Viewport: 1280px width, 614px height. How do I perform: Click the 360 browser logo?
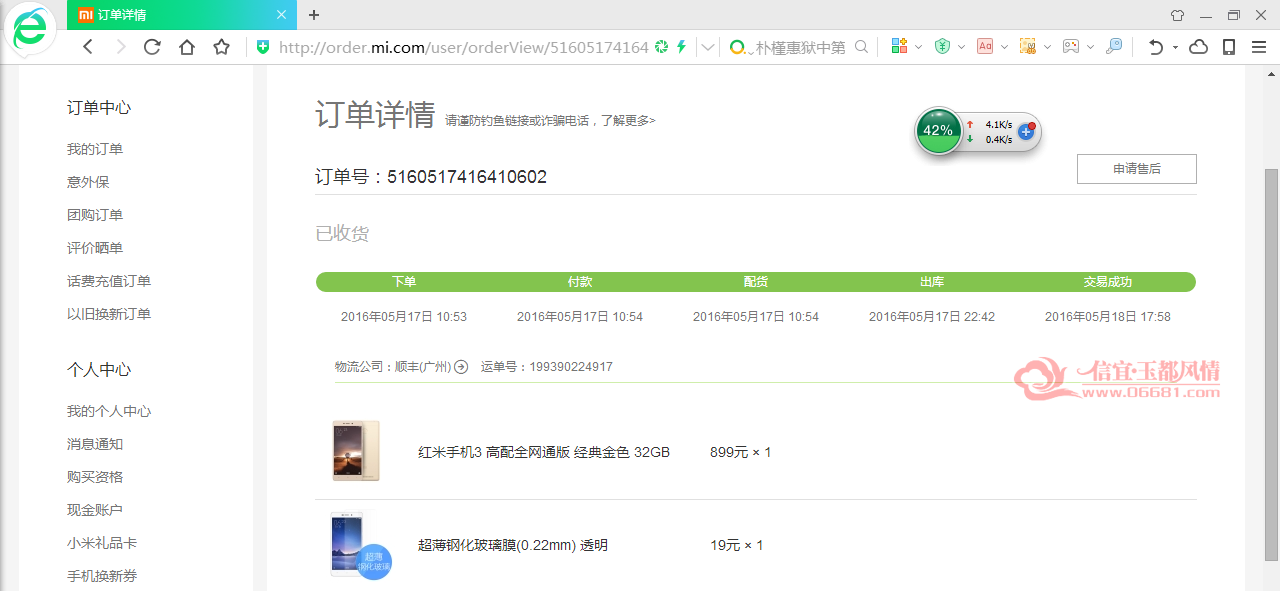pyautogui.click(x=29, y=30)
